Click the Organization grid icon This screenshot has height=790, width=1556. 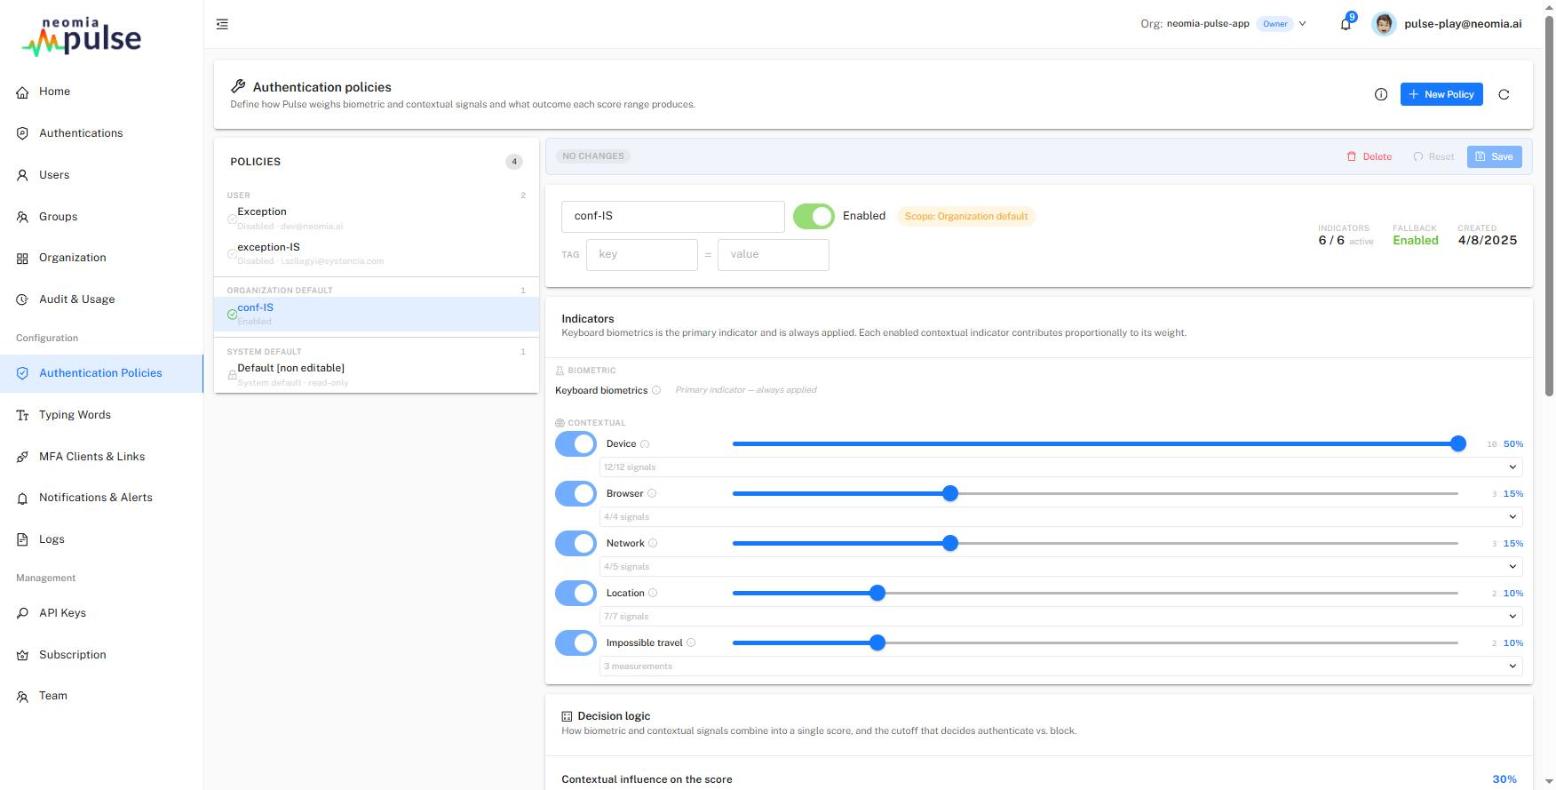pyautogui.click(x=22, y=258)
